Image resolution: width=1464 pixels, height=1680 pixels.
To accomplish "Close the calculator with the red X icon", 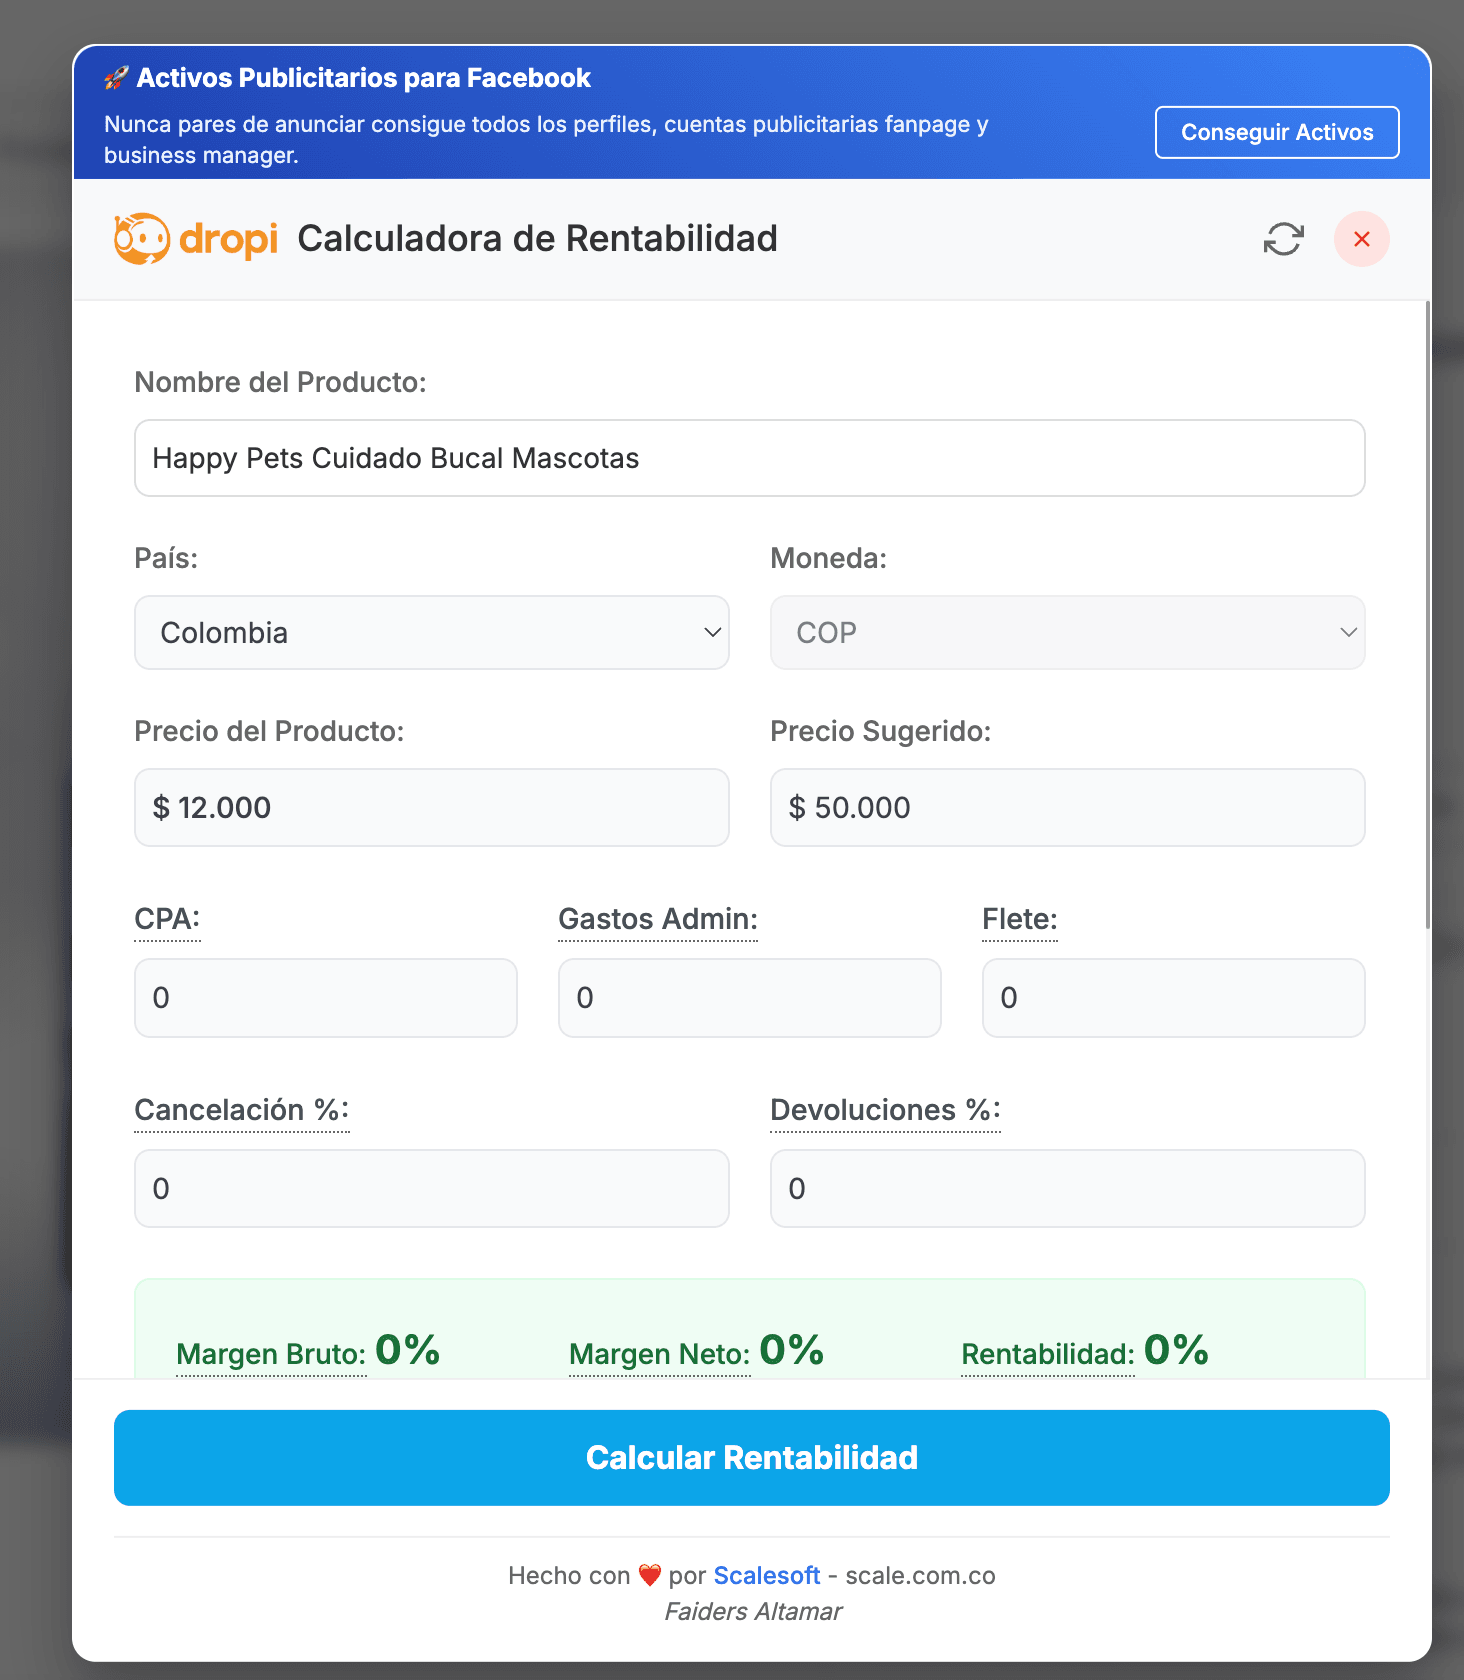I will (1361, 239).
